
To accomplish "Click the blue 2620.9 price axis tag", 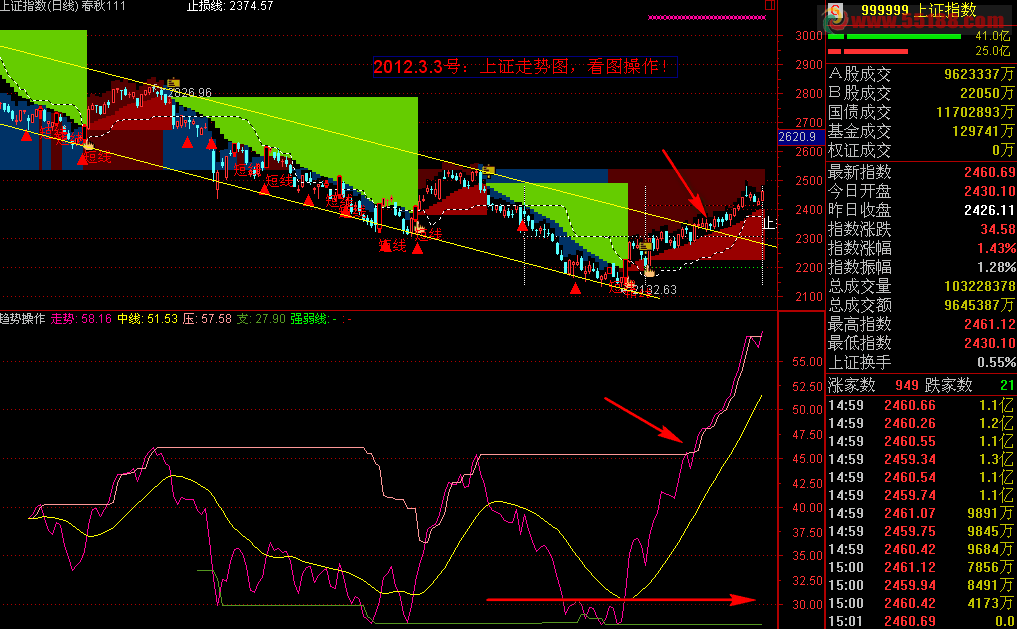I will click(801, 137).
